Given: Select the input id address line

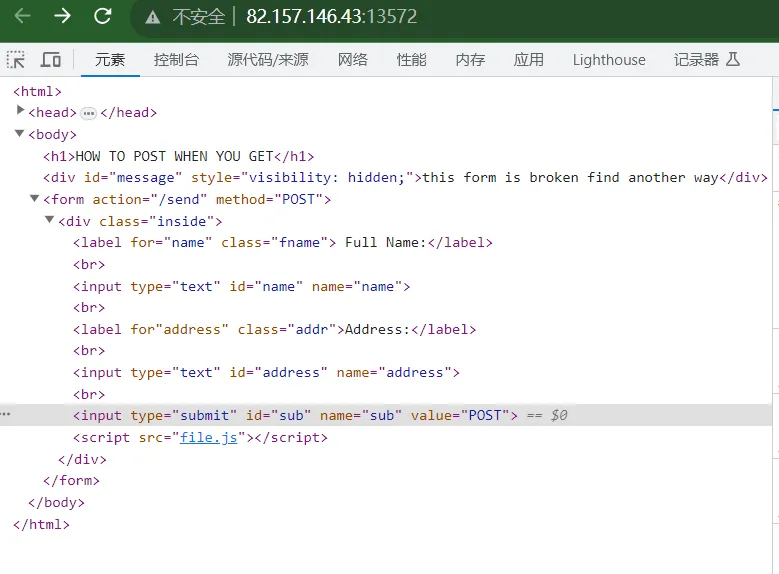Looking at the screenshot, I should point(266,373).
